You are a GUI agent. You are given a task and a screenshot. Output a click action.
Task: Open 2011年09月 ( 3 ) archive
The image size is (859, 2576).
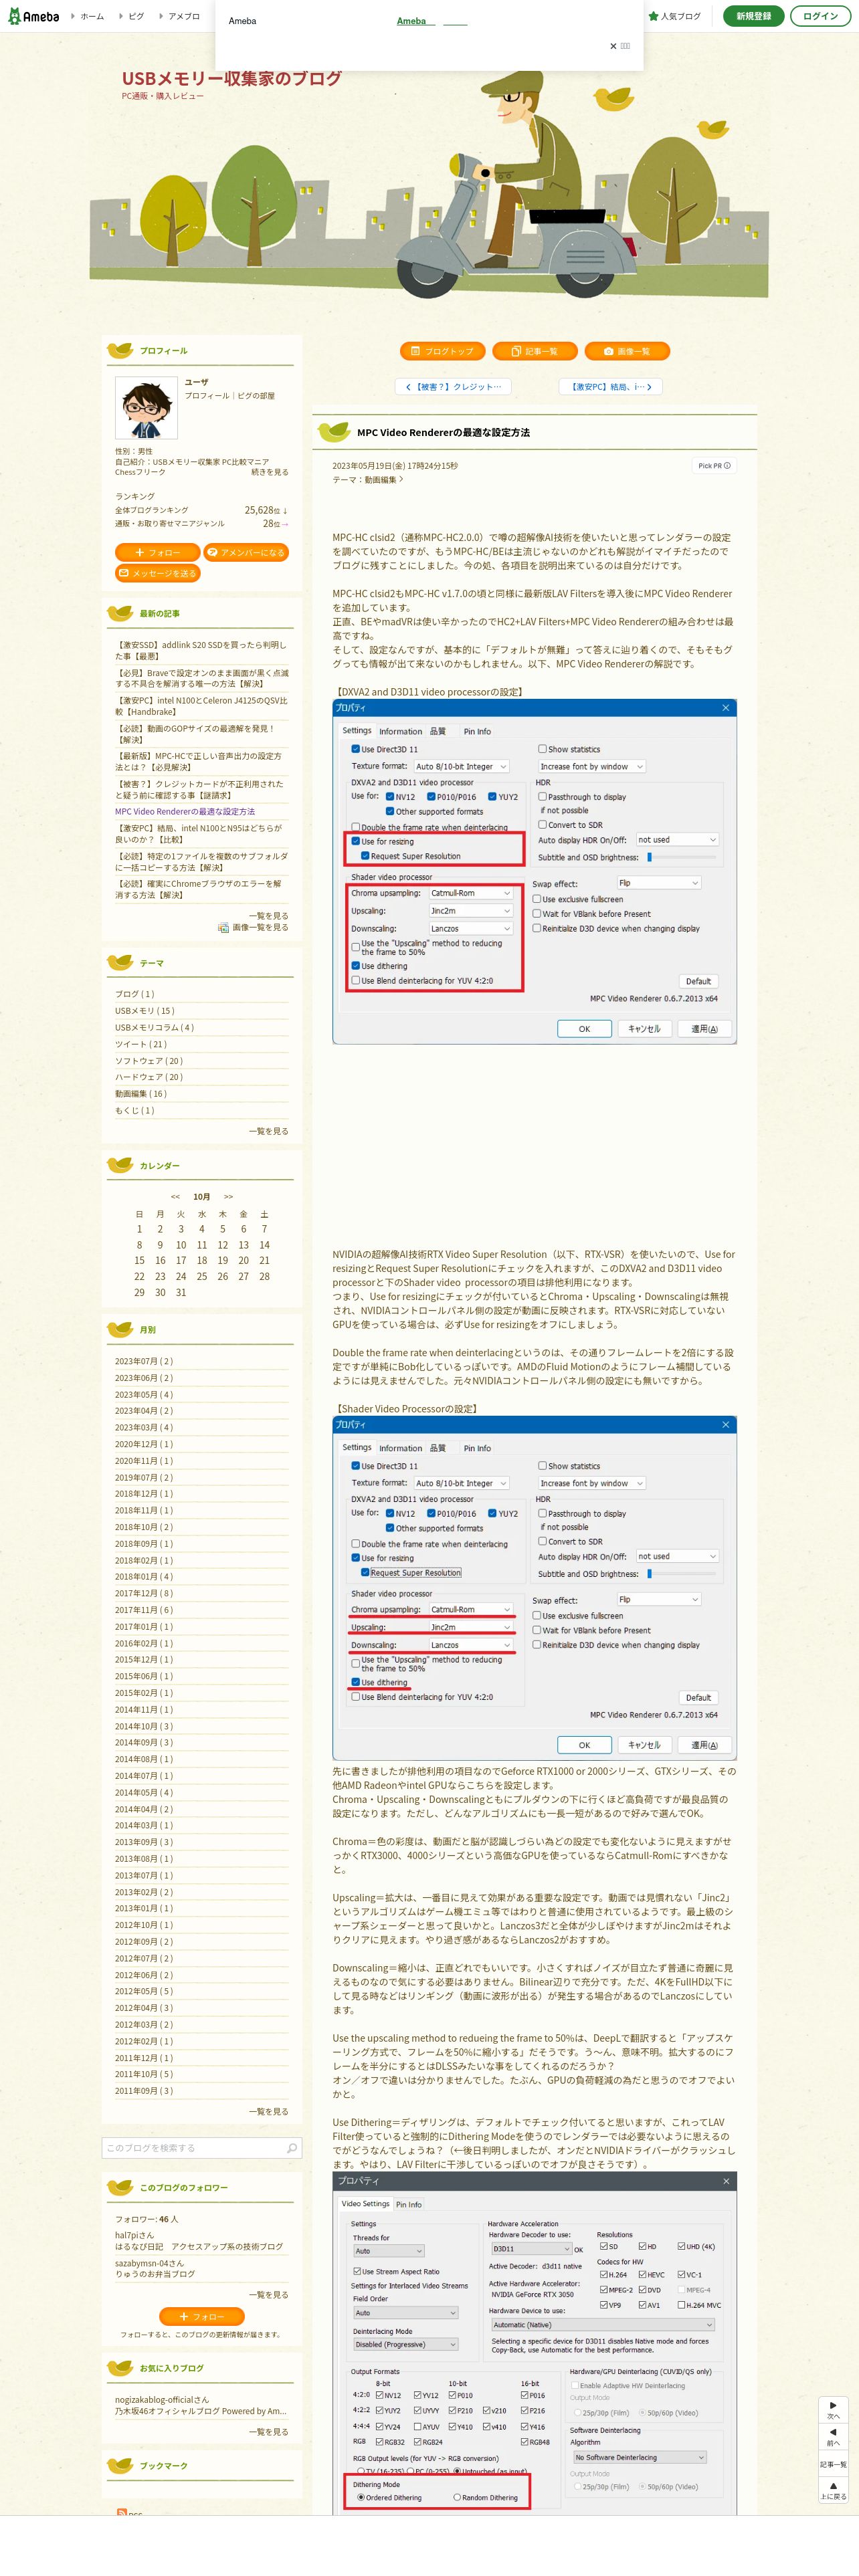click(x=143, y=2091)
